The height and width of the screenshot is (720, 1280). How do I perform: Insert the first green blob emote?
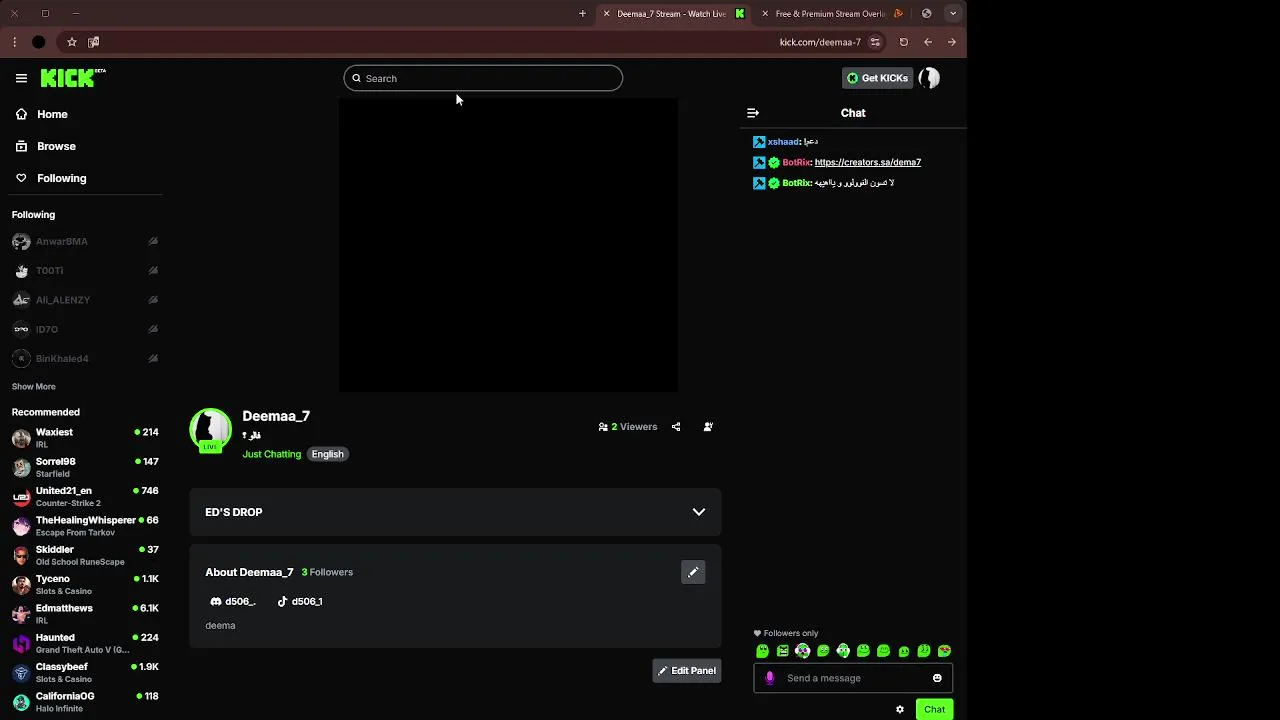762,651
